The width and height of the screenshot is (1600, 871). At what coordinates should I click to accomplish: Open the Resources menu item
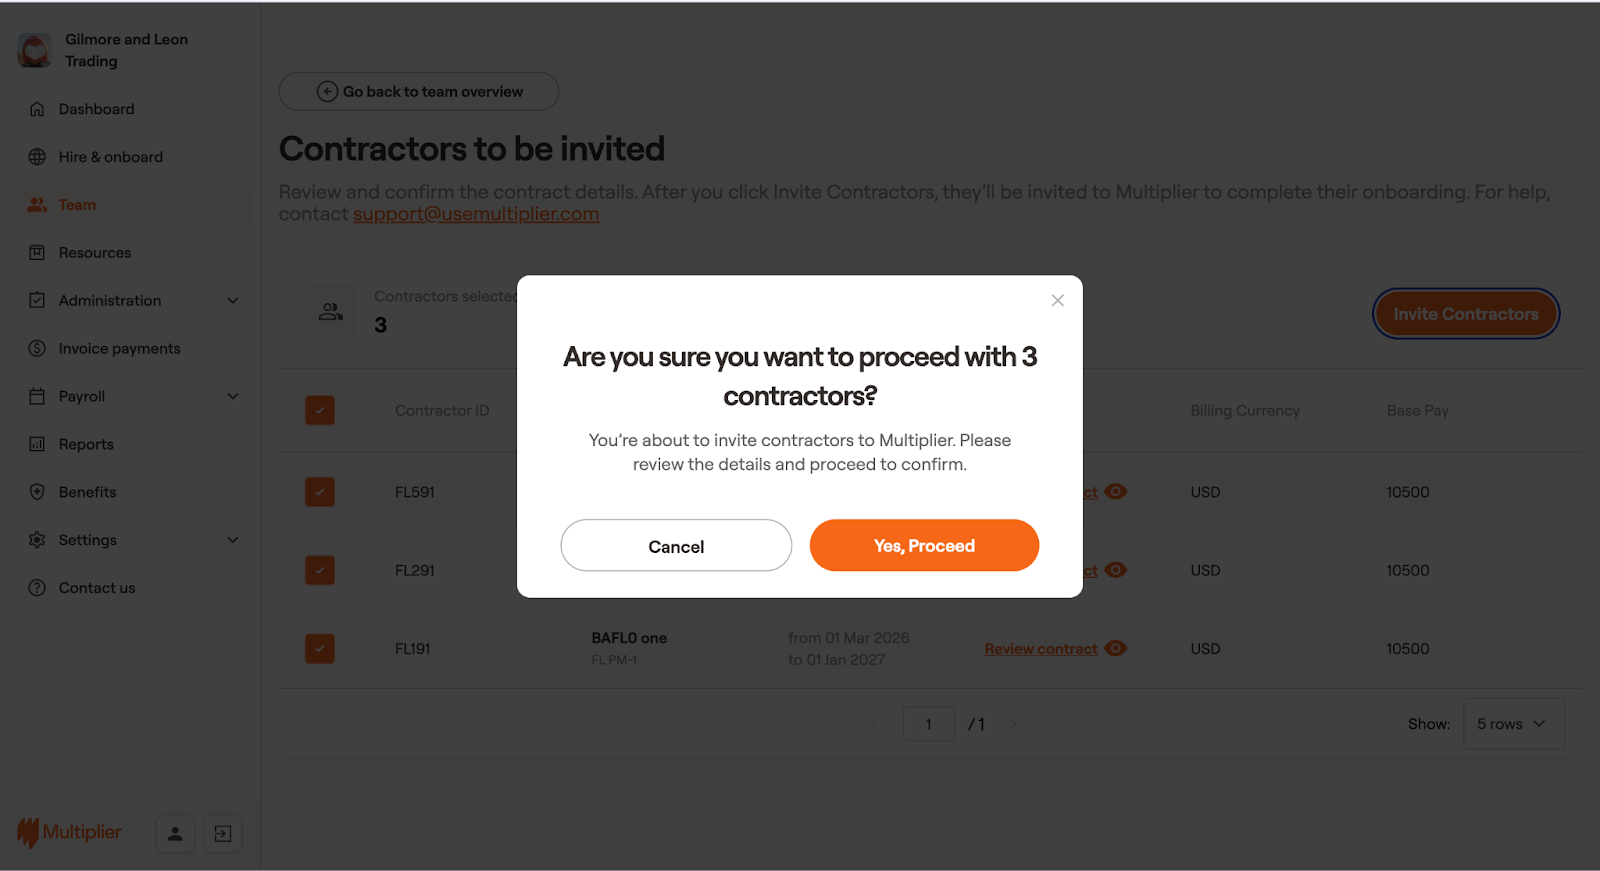tap(95, 253)
